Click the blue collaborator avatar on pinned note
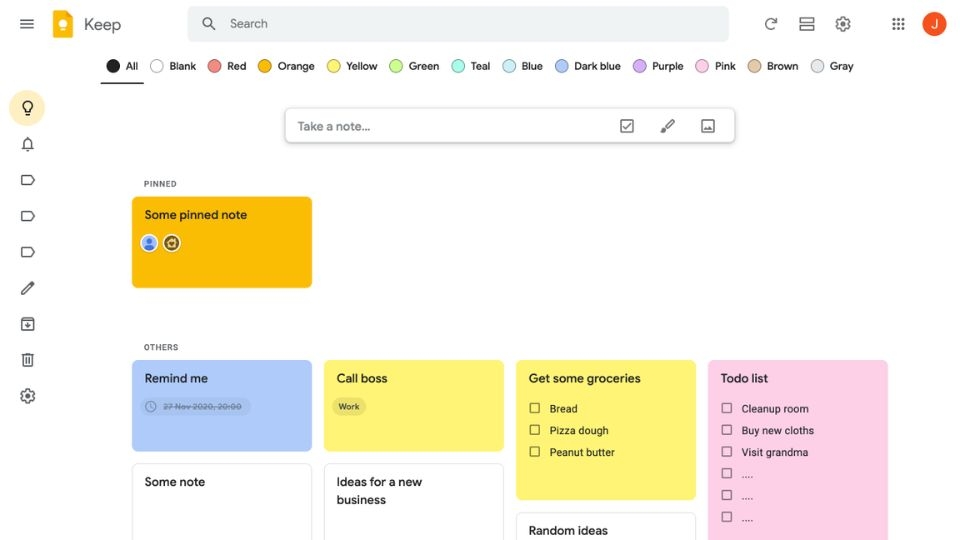The height and width of the screenshot is (540, 960). (149, 243)
